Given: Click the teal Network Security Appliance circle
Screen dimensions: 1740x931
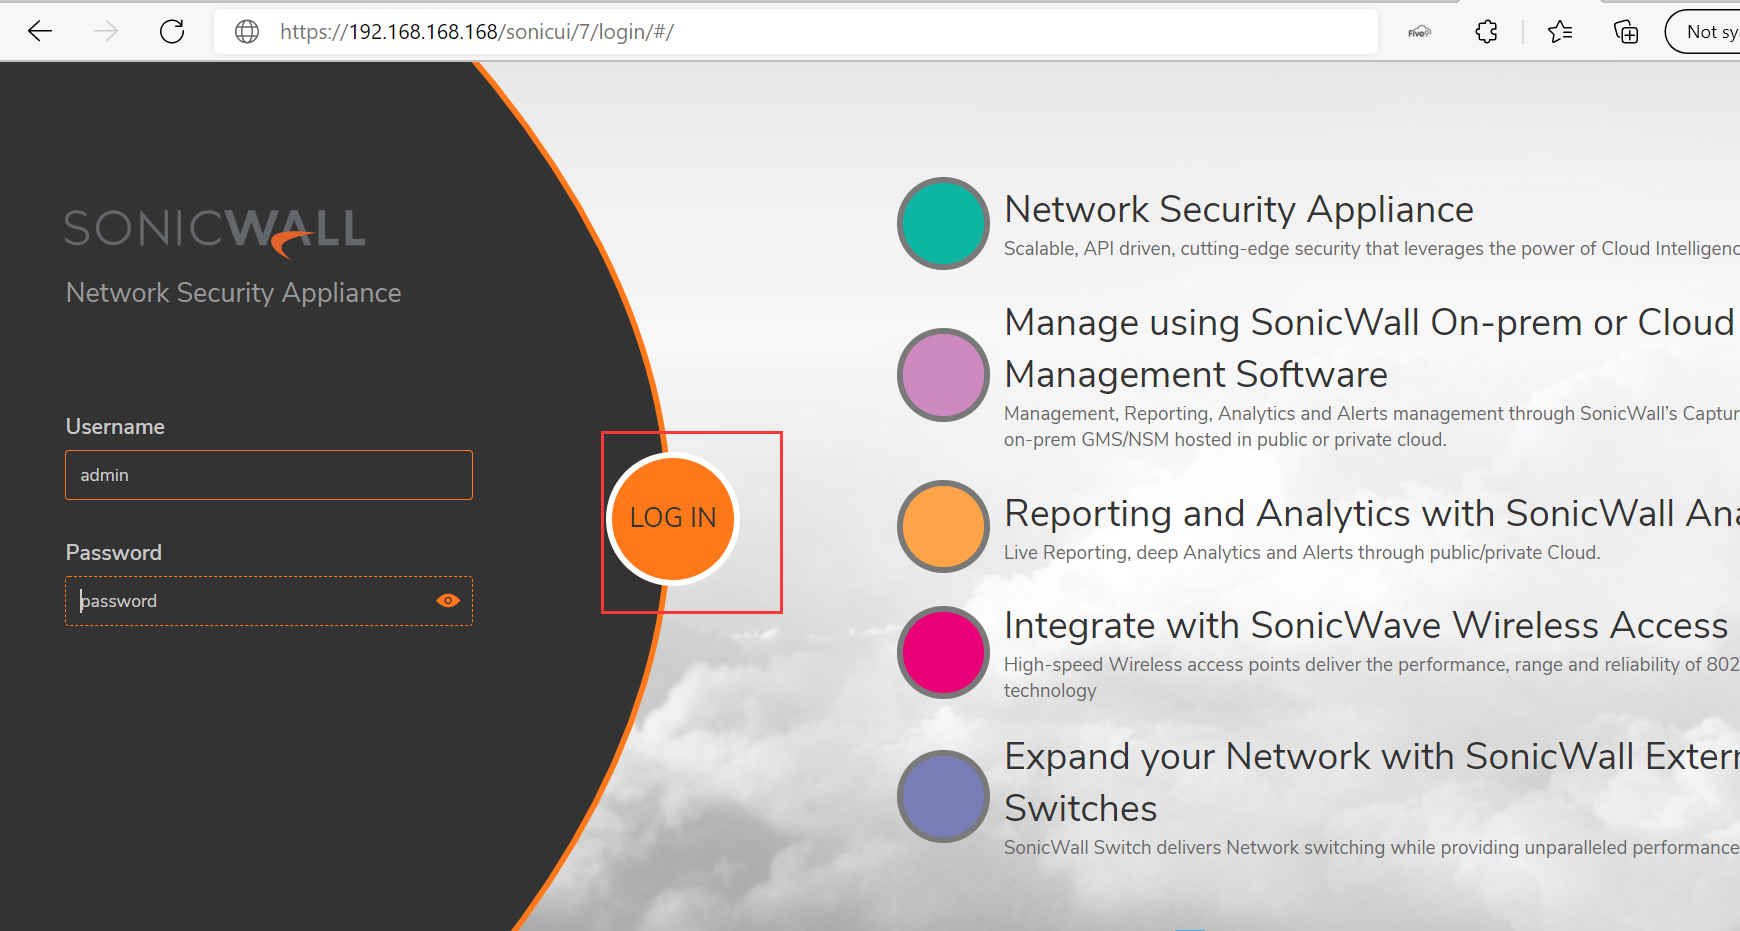Looking at the screenshot, I should coord(943,223).
